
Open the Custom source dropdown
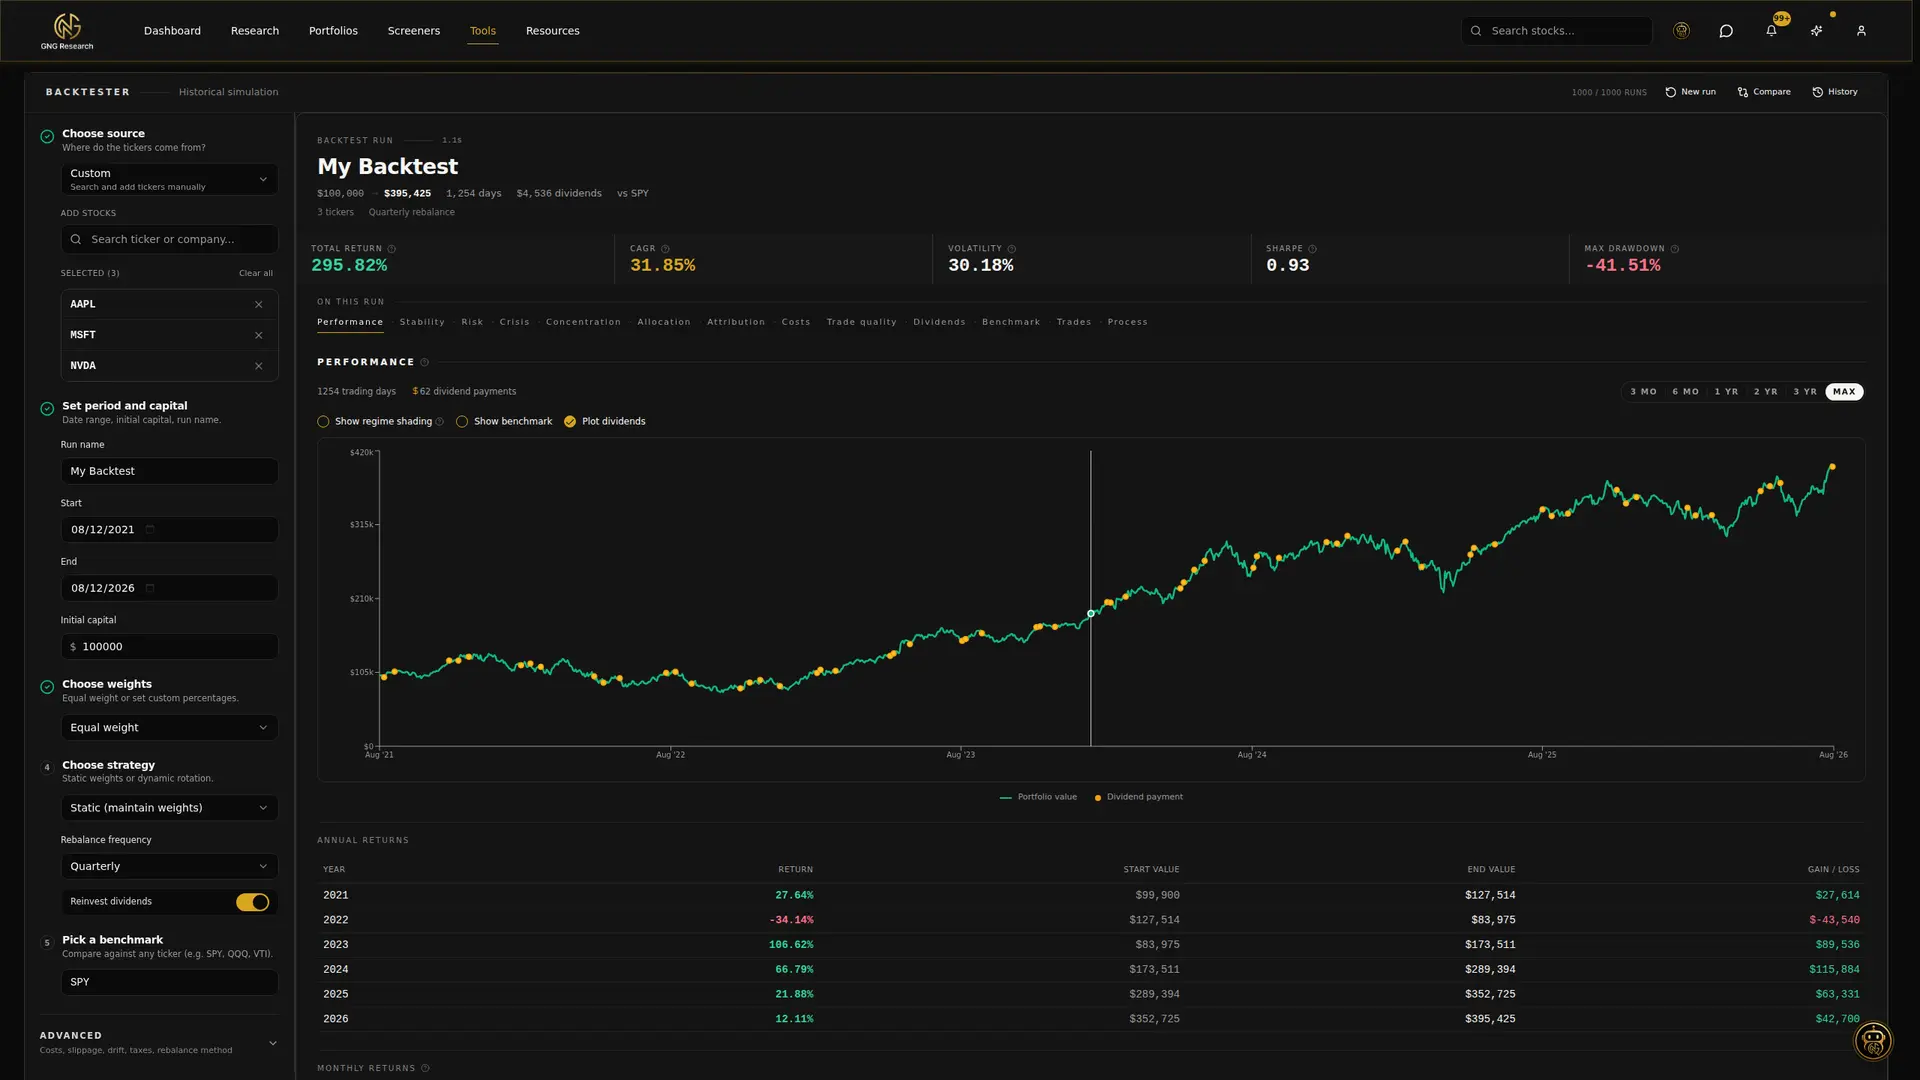[169, 180]
